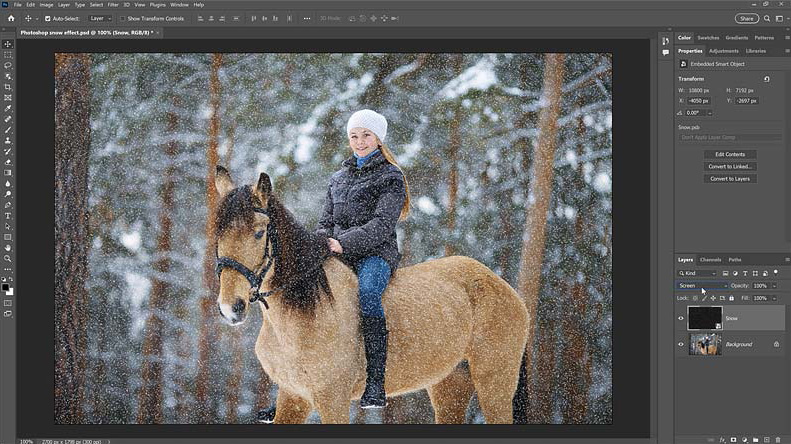Click the Convert to Layers button

coord(729,178)
